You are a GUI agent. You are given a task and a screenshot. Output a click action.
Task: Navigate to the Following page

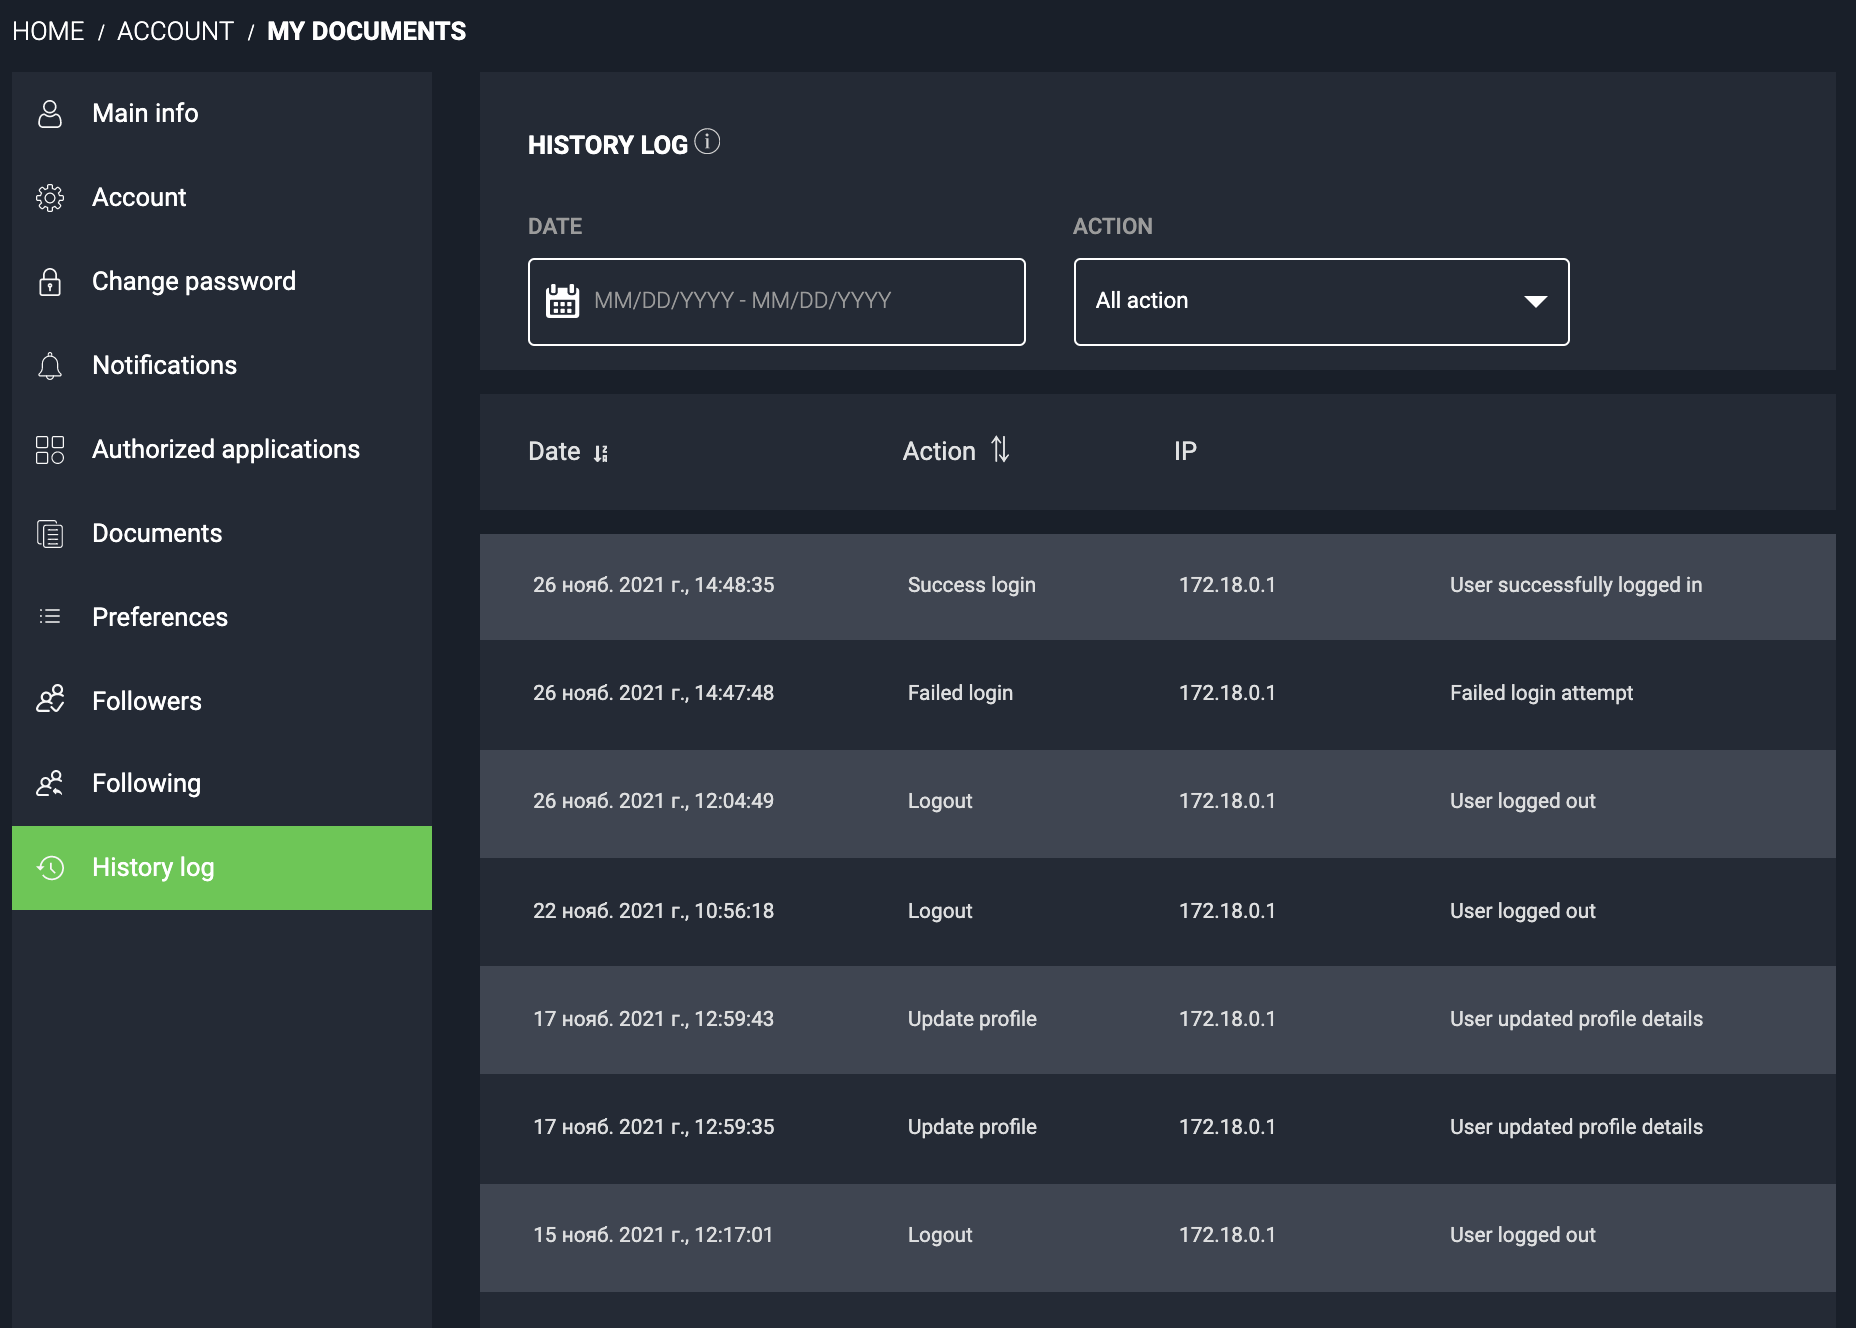click(146, 783)
